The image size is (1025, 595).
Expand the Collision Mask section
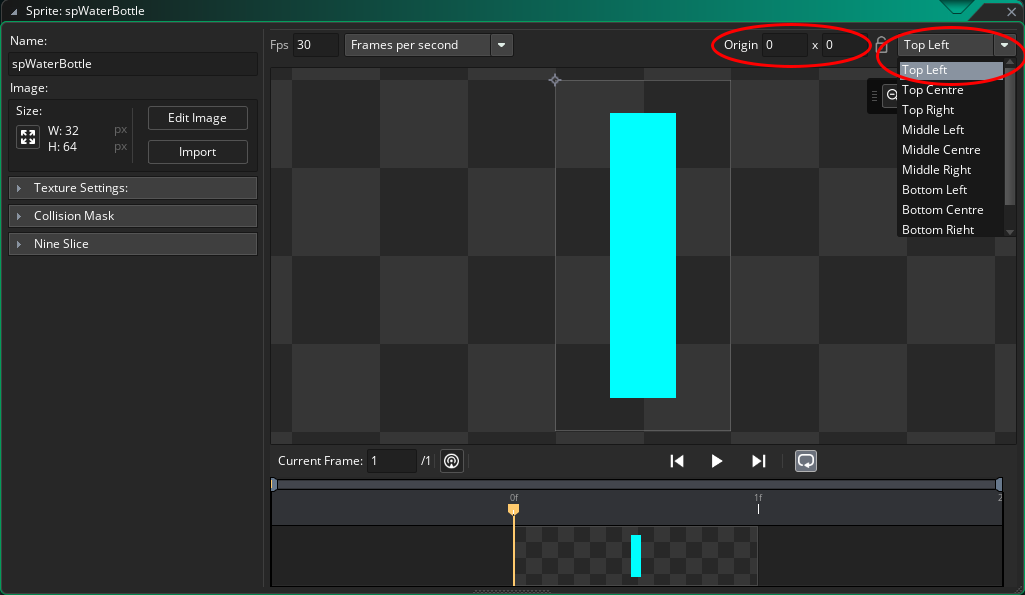(133, 216)
